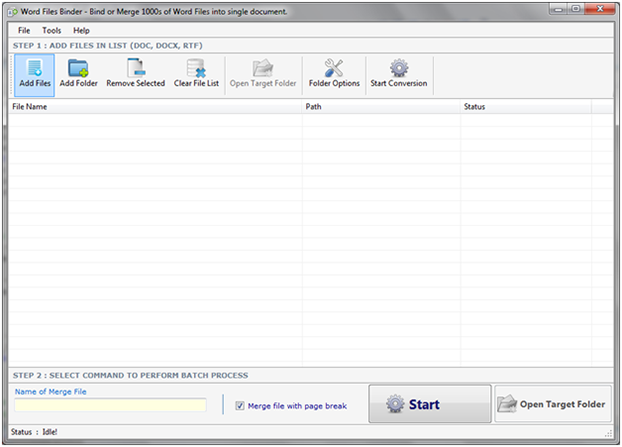Click the 'STEP 1 : ADD FILES IN LIST' heading
This screenshot has height=447, width=622.
pos(107,46)
